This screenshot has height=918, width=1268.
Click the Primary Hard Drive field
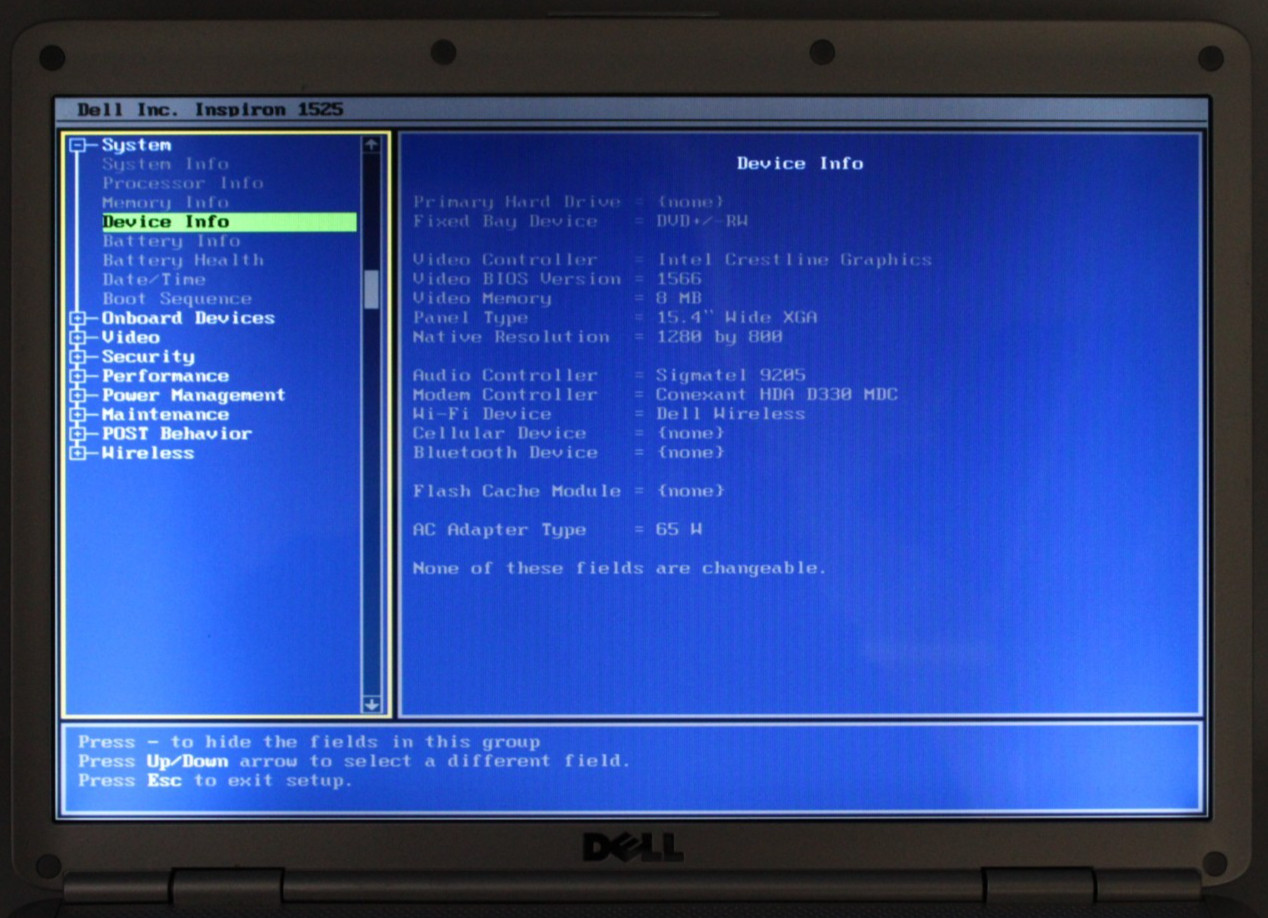(x=568, y=202)
